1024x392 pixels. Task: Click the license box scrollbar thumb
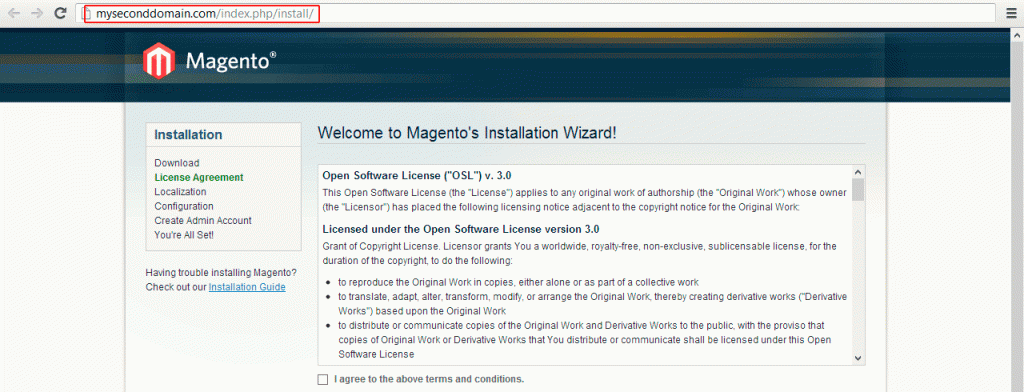click(858, 189)
